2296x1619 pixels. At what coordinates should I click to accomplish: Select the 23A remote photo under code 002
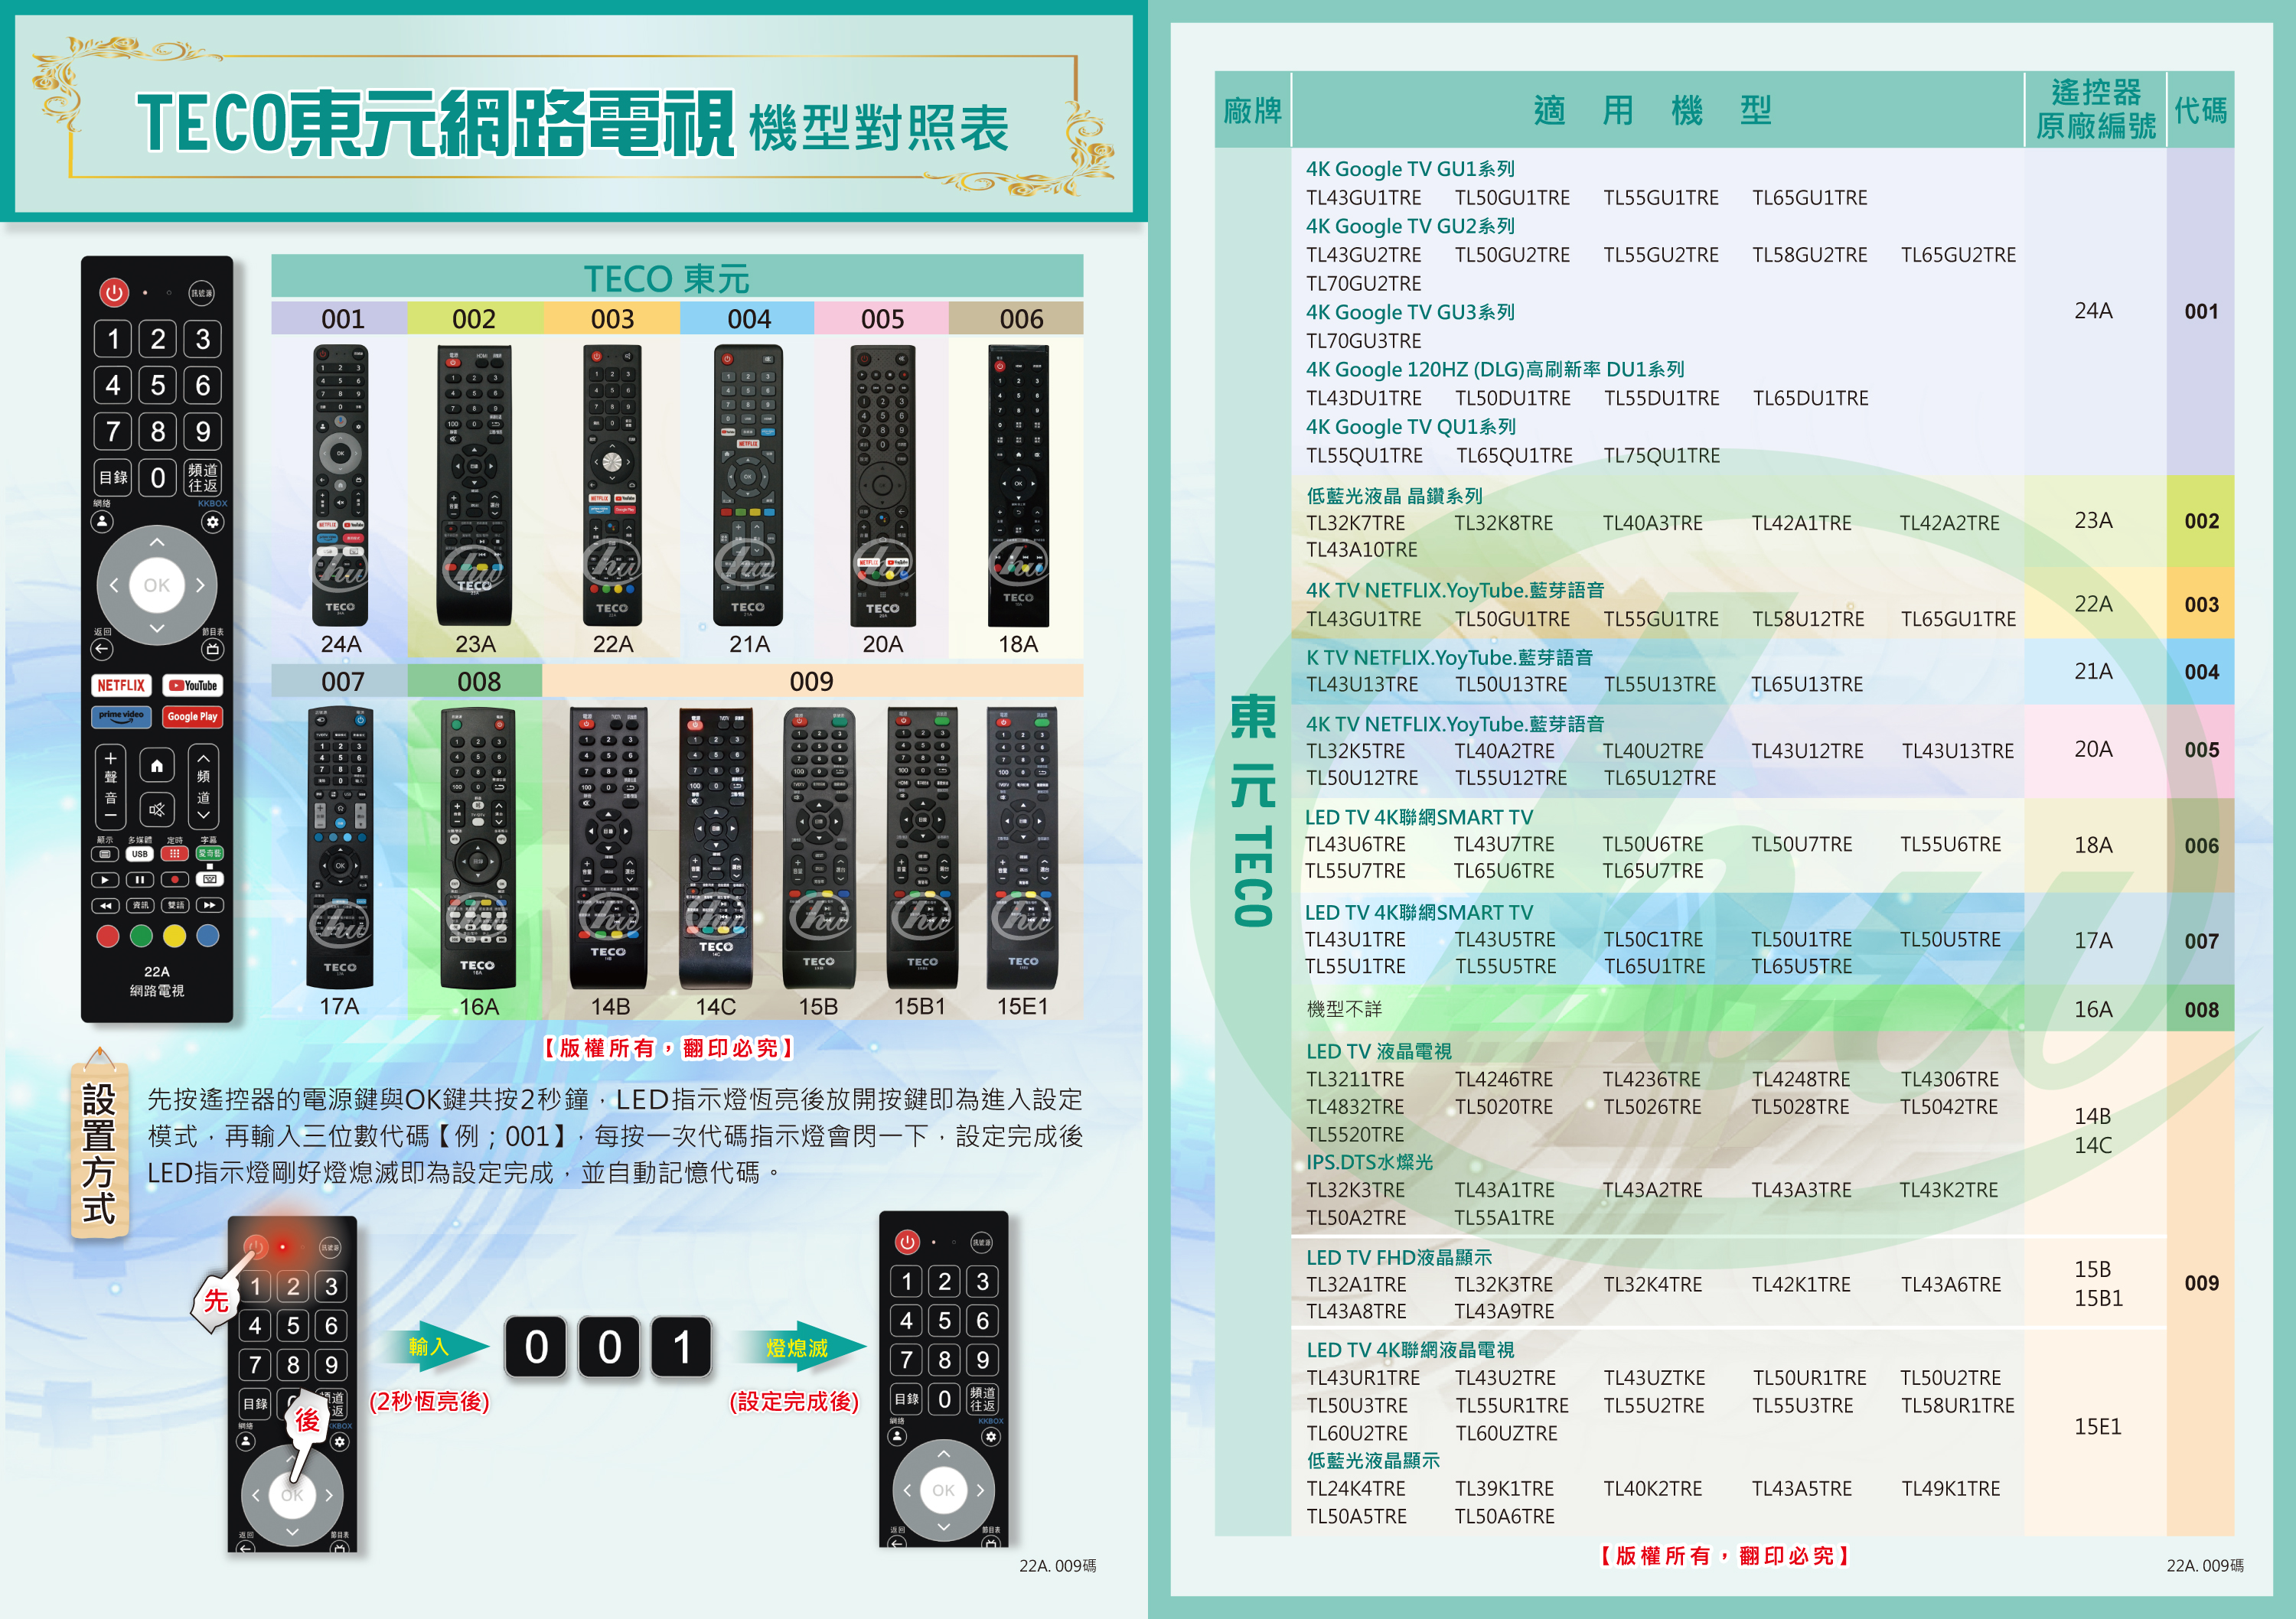pyautogui.click(x=474, y=485)
